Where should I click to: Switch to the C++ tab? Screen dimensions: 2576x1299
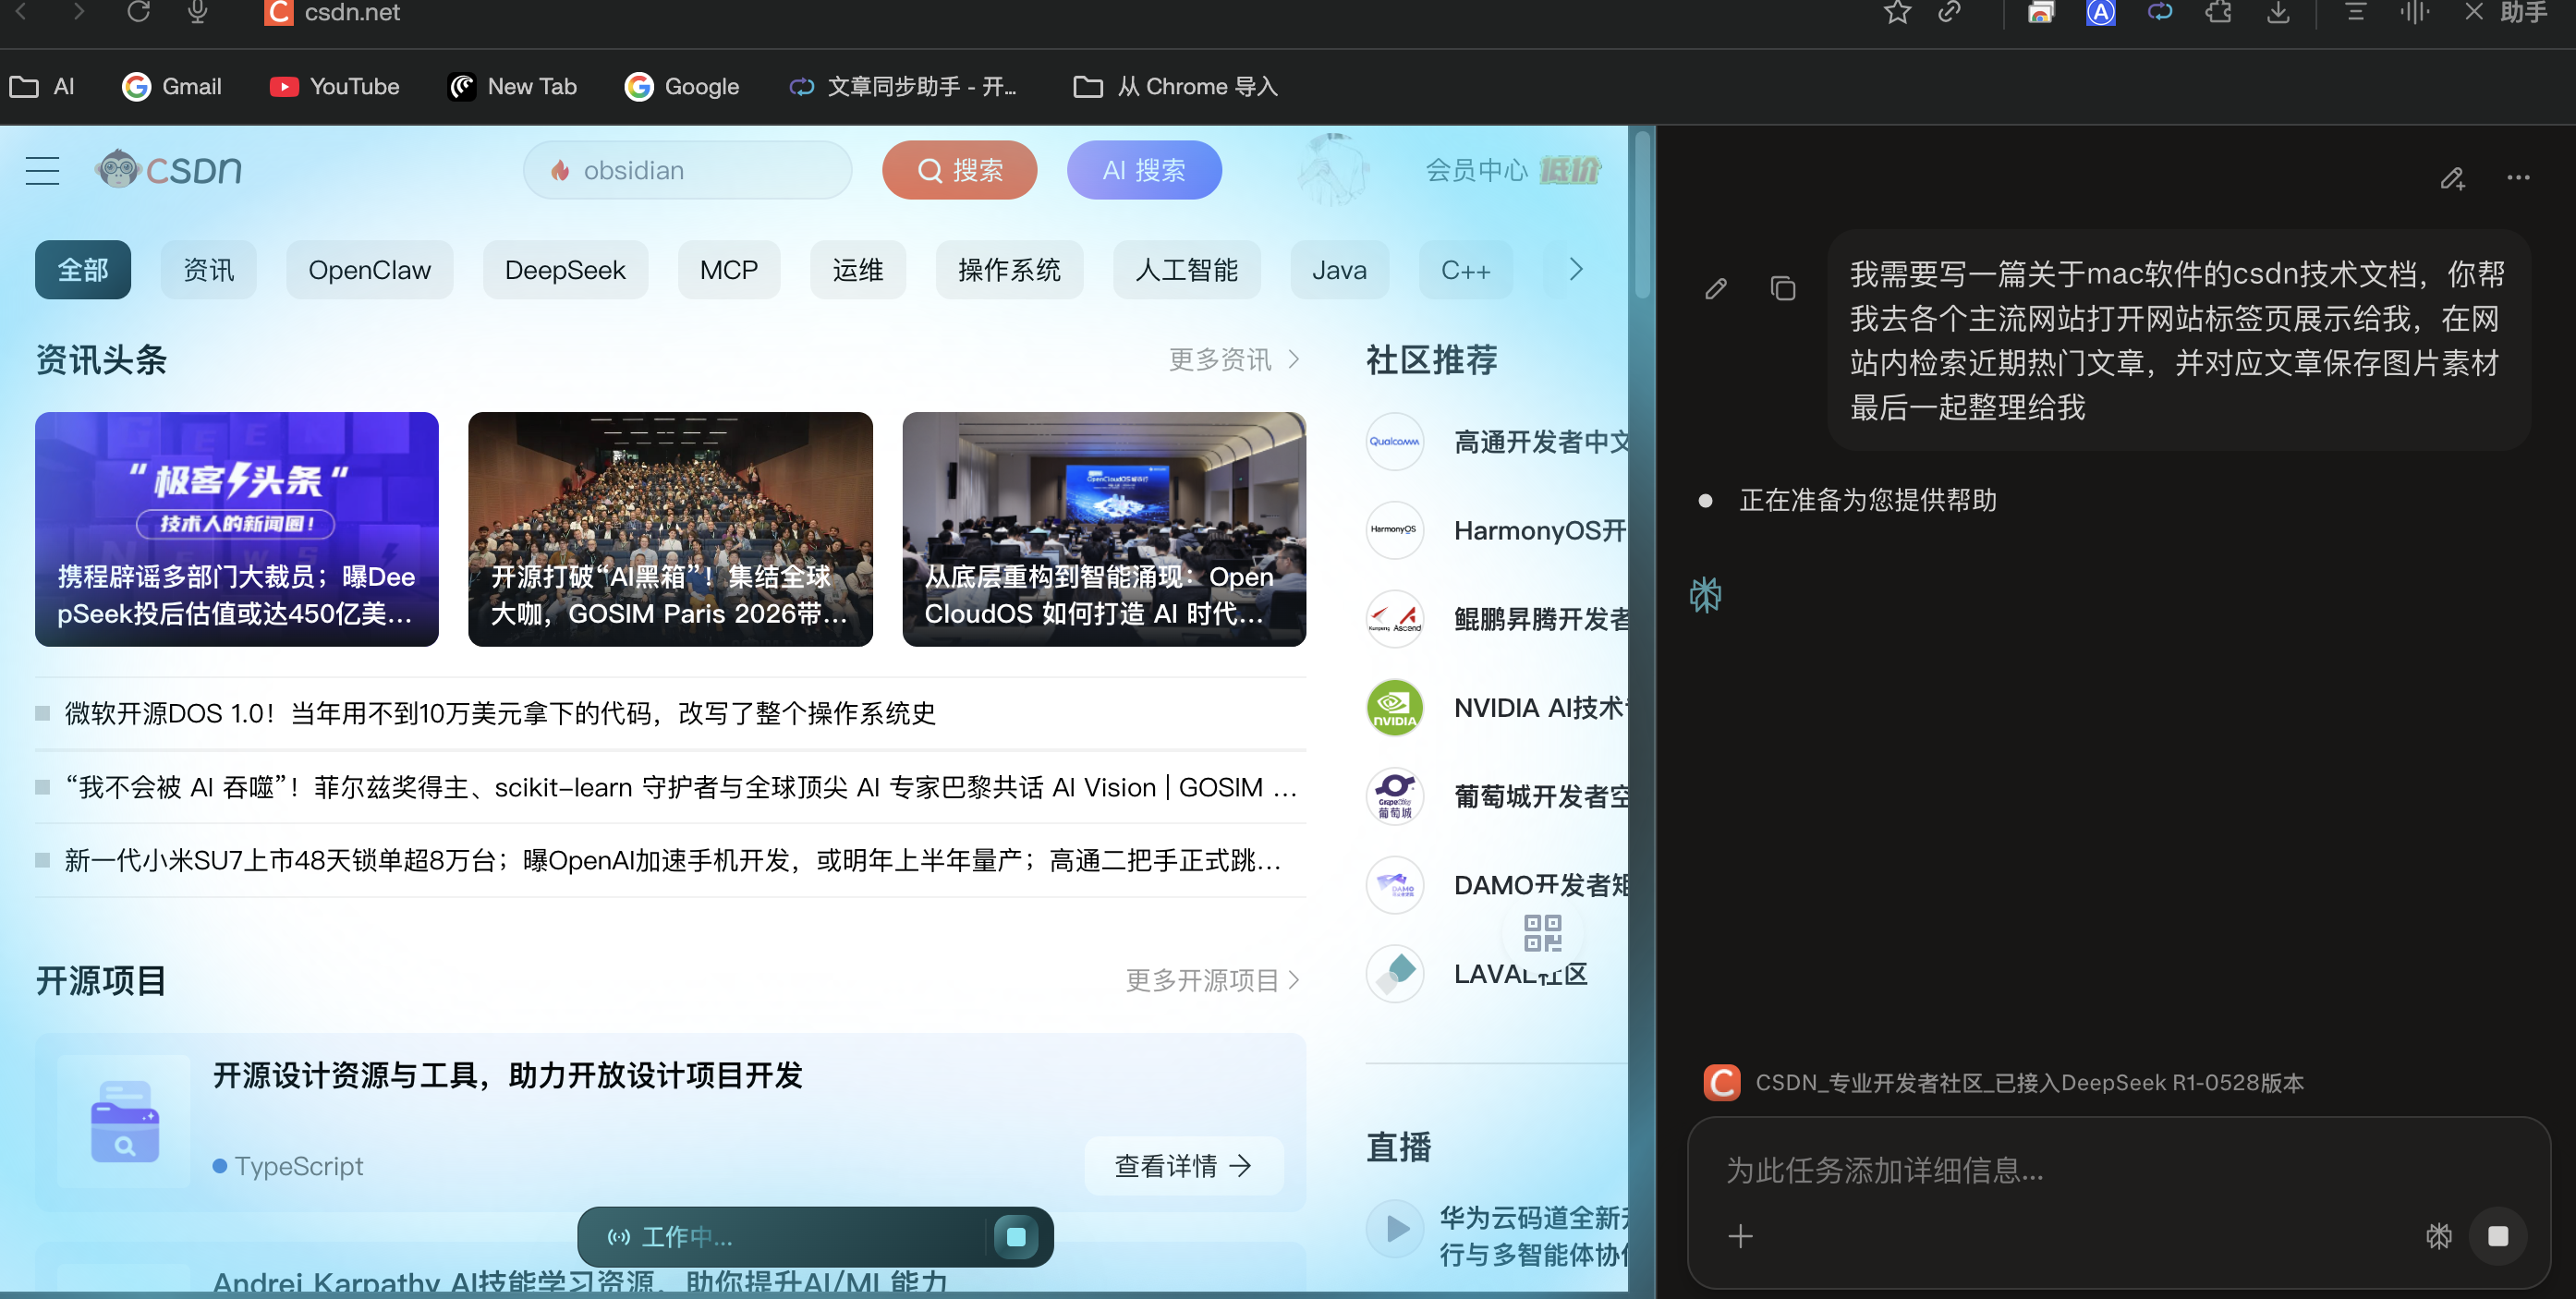pos(1465,270)
